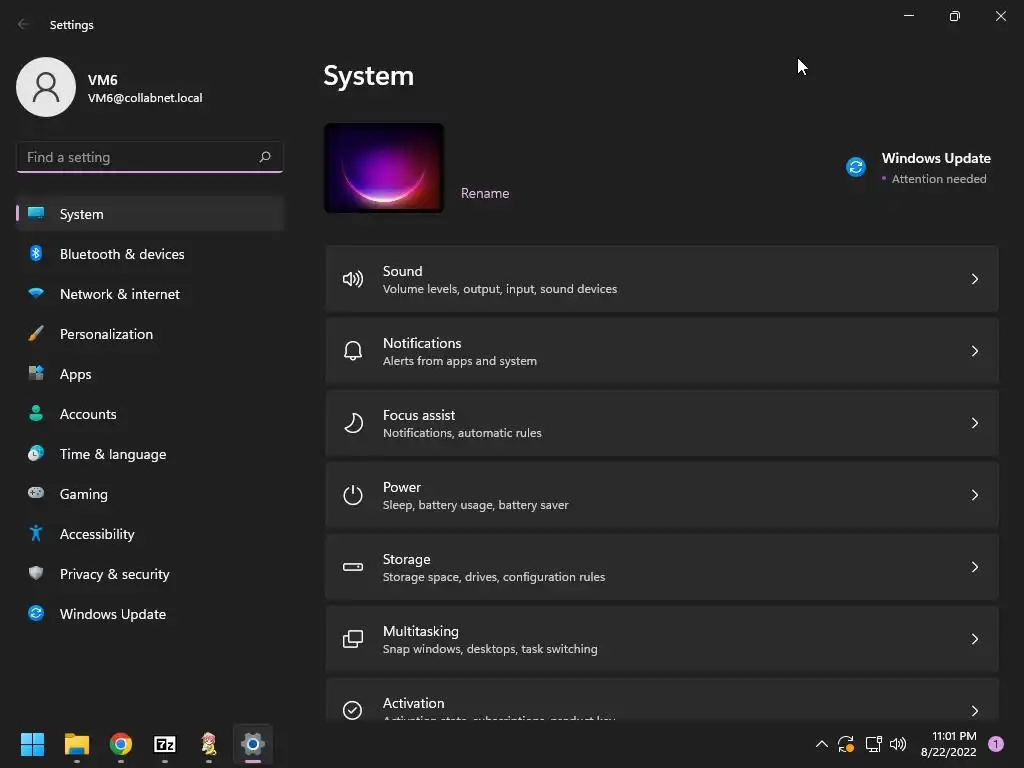Click the user profile avatar icon
Viewport: 1024px width, 768px height.
[x=46, y=87]
